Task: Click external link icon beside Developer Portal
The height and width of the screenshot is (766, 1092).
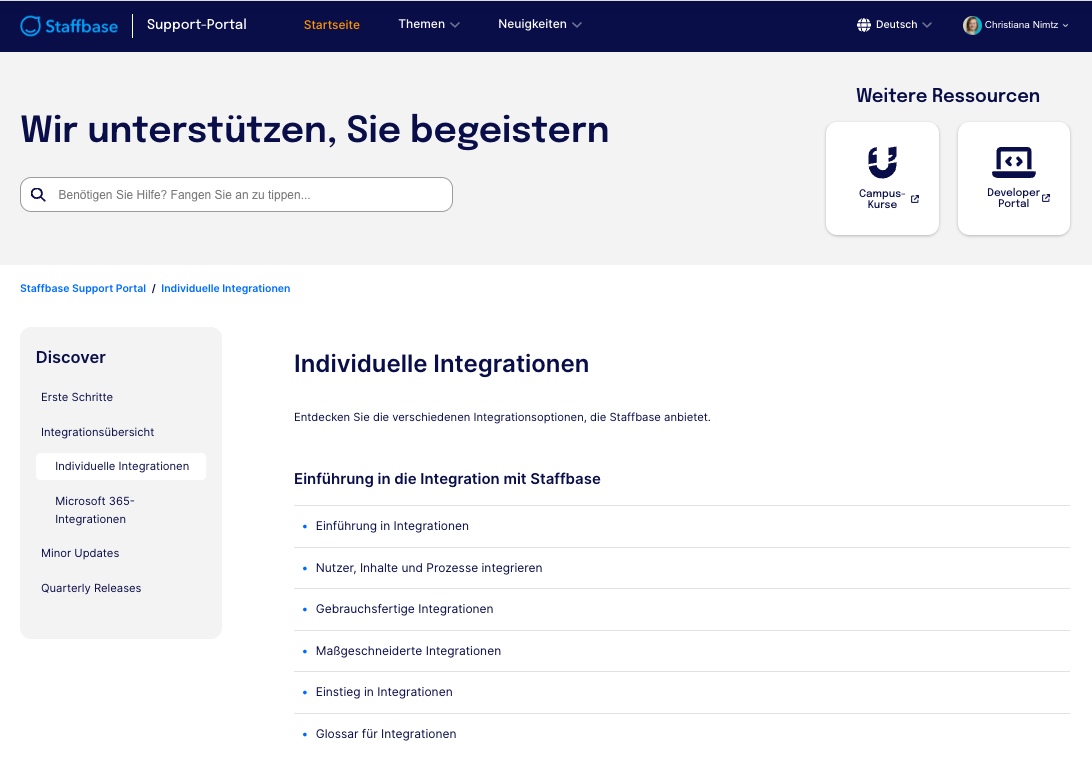Action: [x=1046, y=198]
